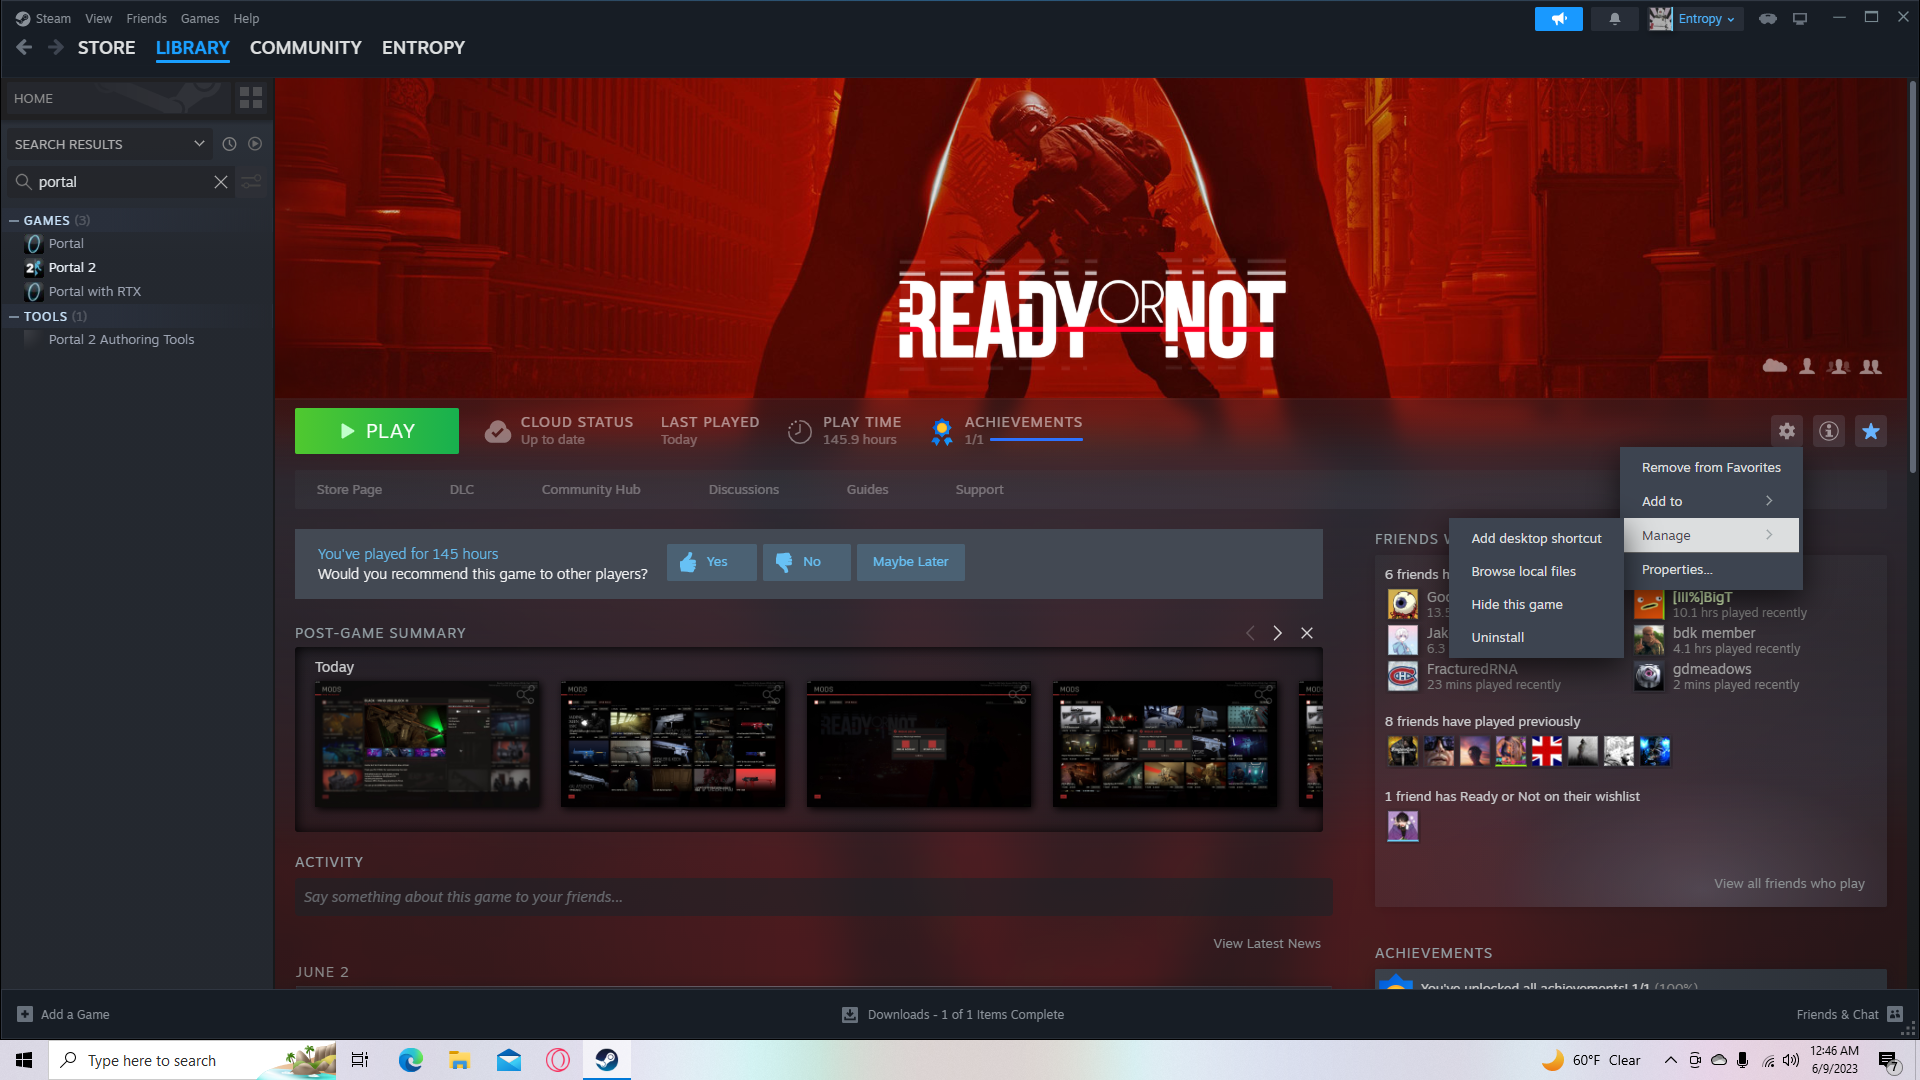The image size is (1920, 1080).
Task: Switch library to grid collections view
Action: pos(251,98)
